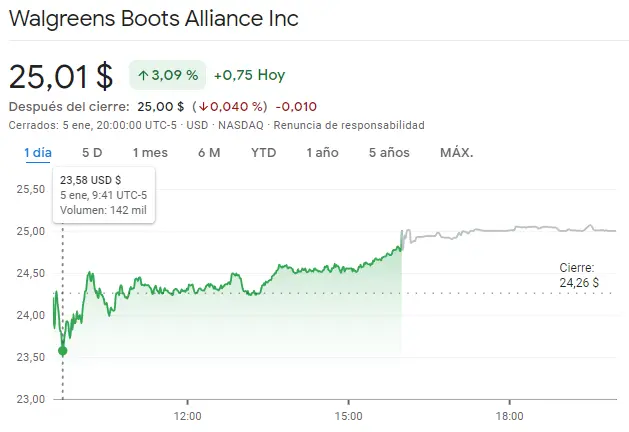
Task: Select the 5 años range tab
Action: pos(389,152)
